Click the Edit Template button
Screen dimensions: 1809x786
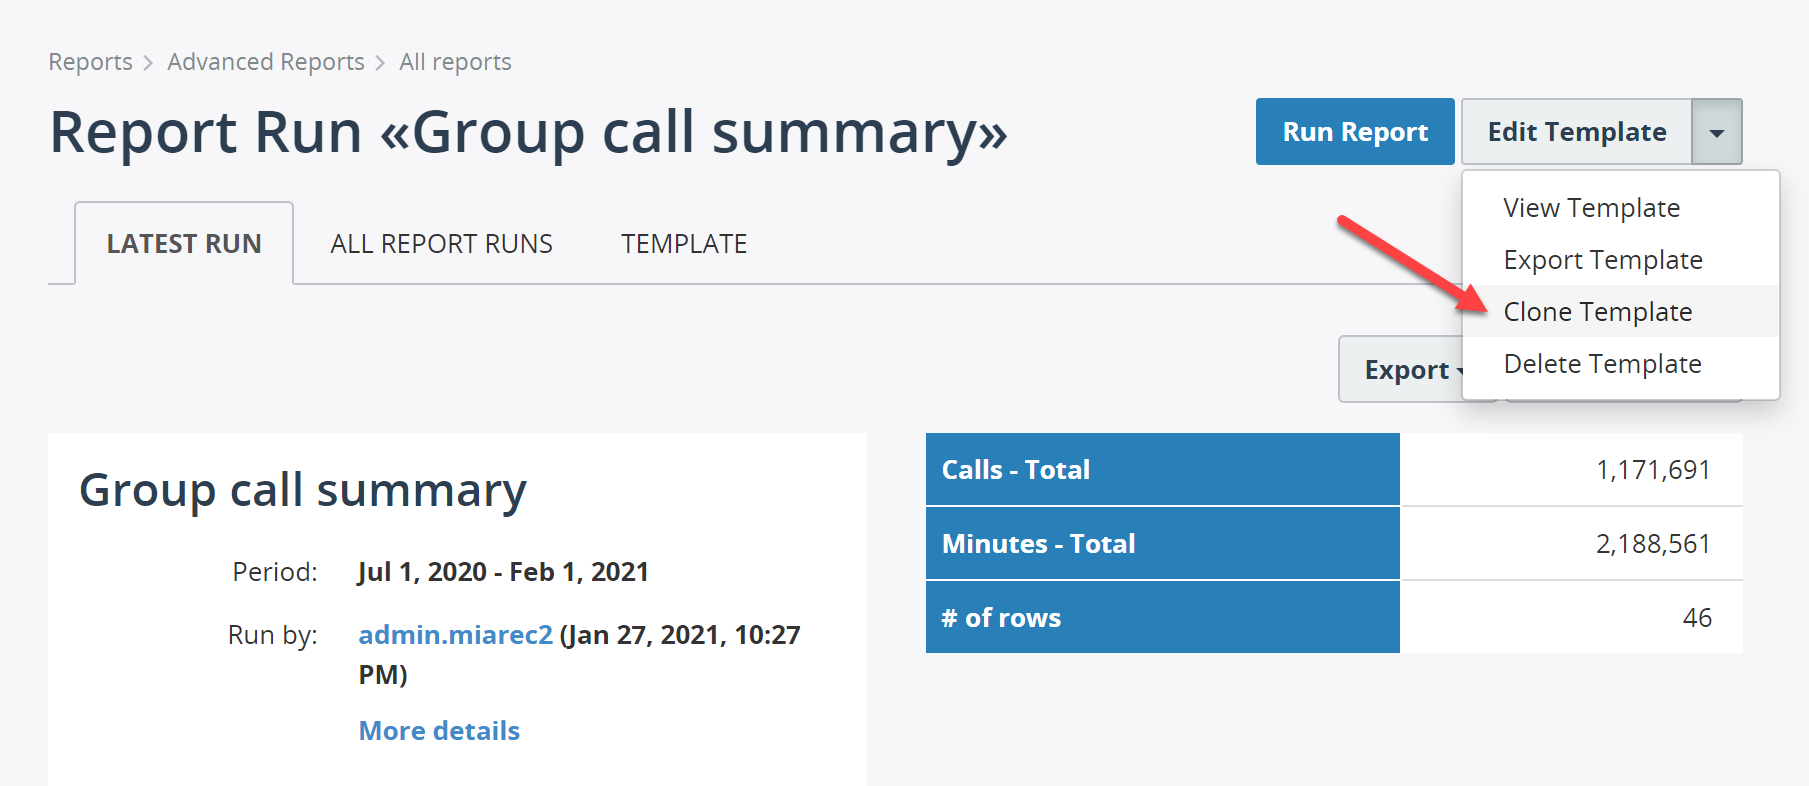click(x=1576, y=132)
